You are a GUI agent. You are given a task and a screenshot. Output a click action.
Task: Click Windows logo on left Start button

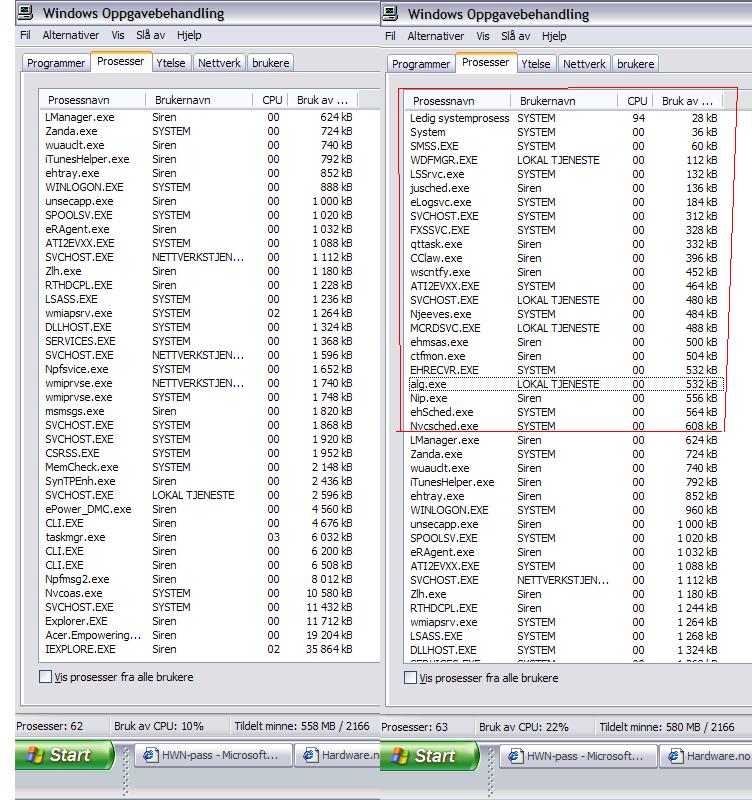tap(34, 755)
